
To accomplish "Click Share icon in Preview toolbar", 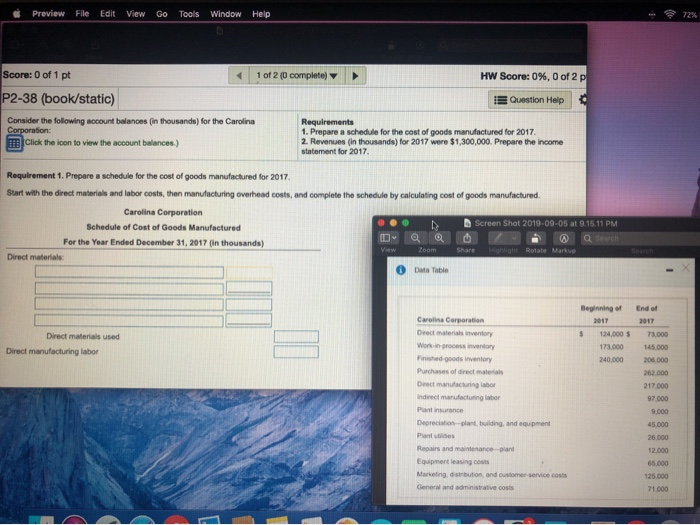I will [x=467, y=238].
